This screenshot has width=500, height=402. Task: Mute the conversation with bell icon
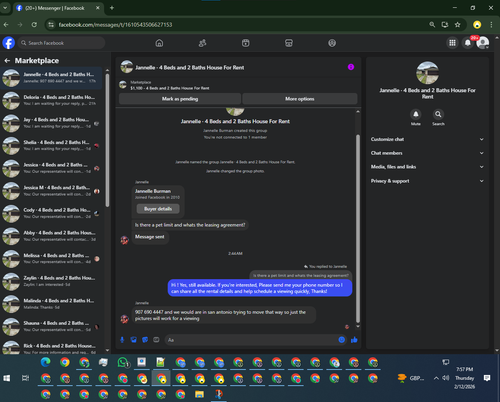click(416, 114)
